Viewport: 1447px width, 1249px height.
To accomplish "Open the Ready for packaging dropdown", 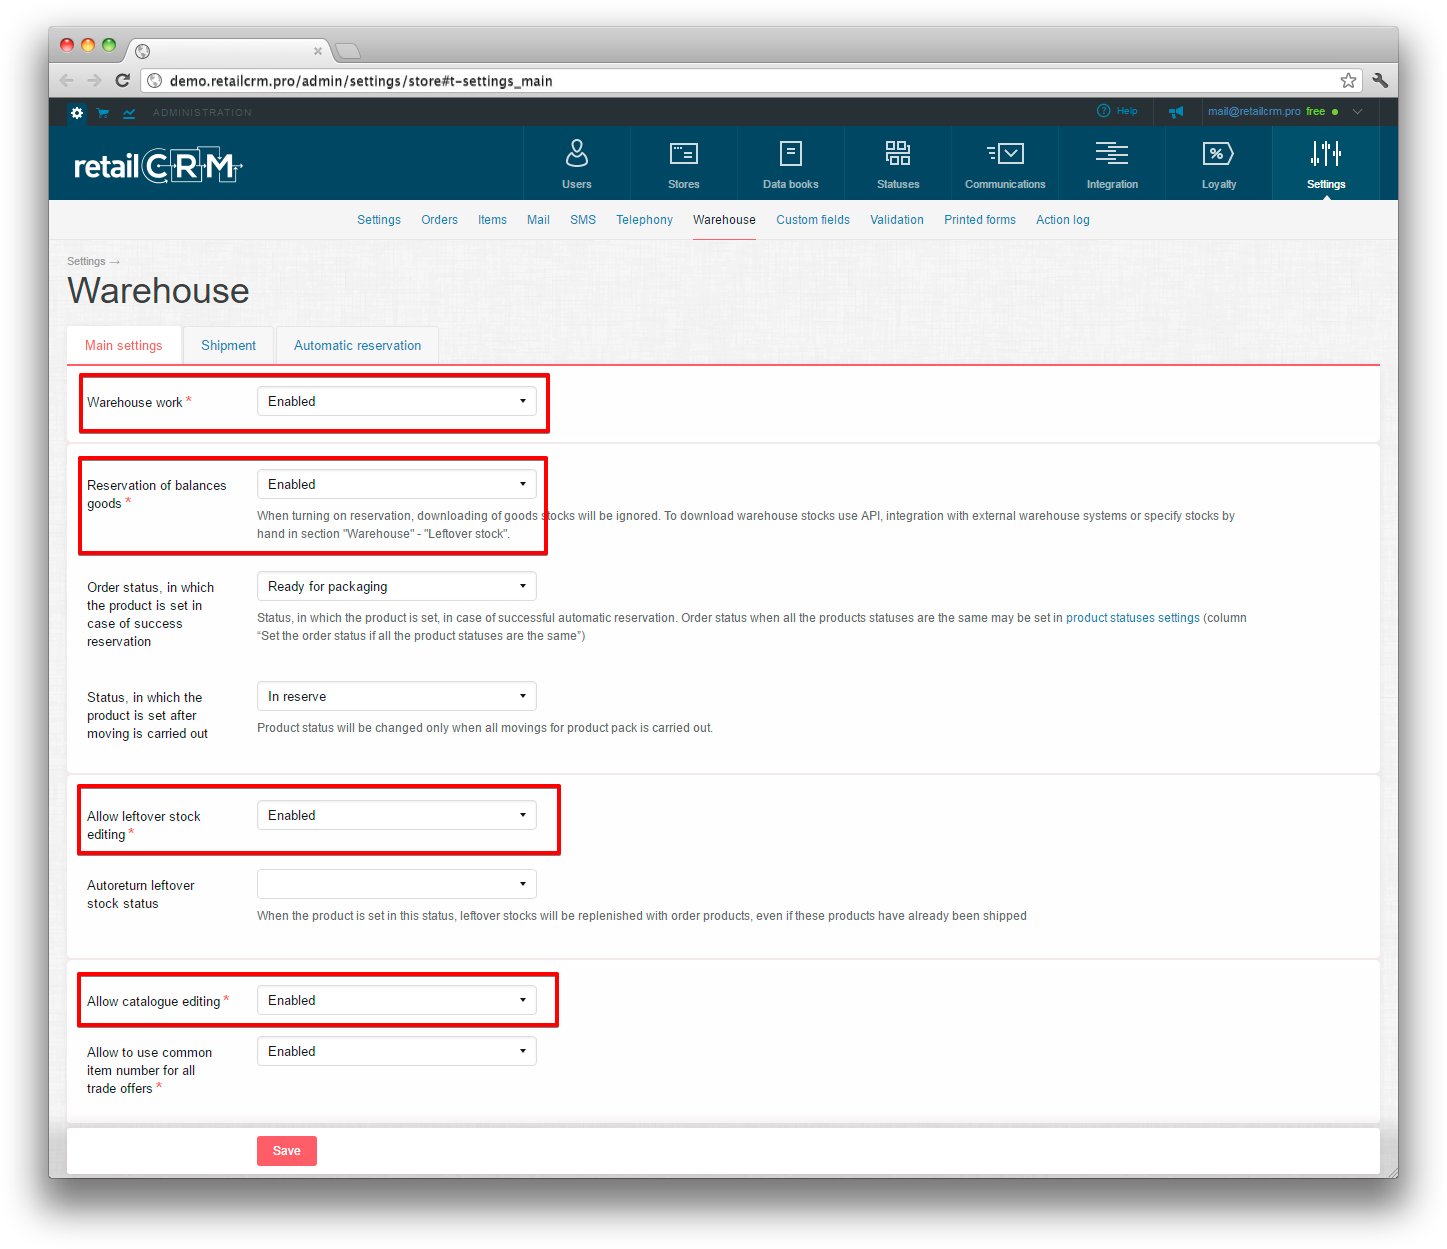I will [397, 586].
